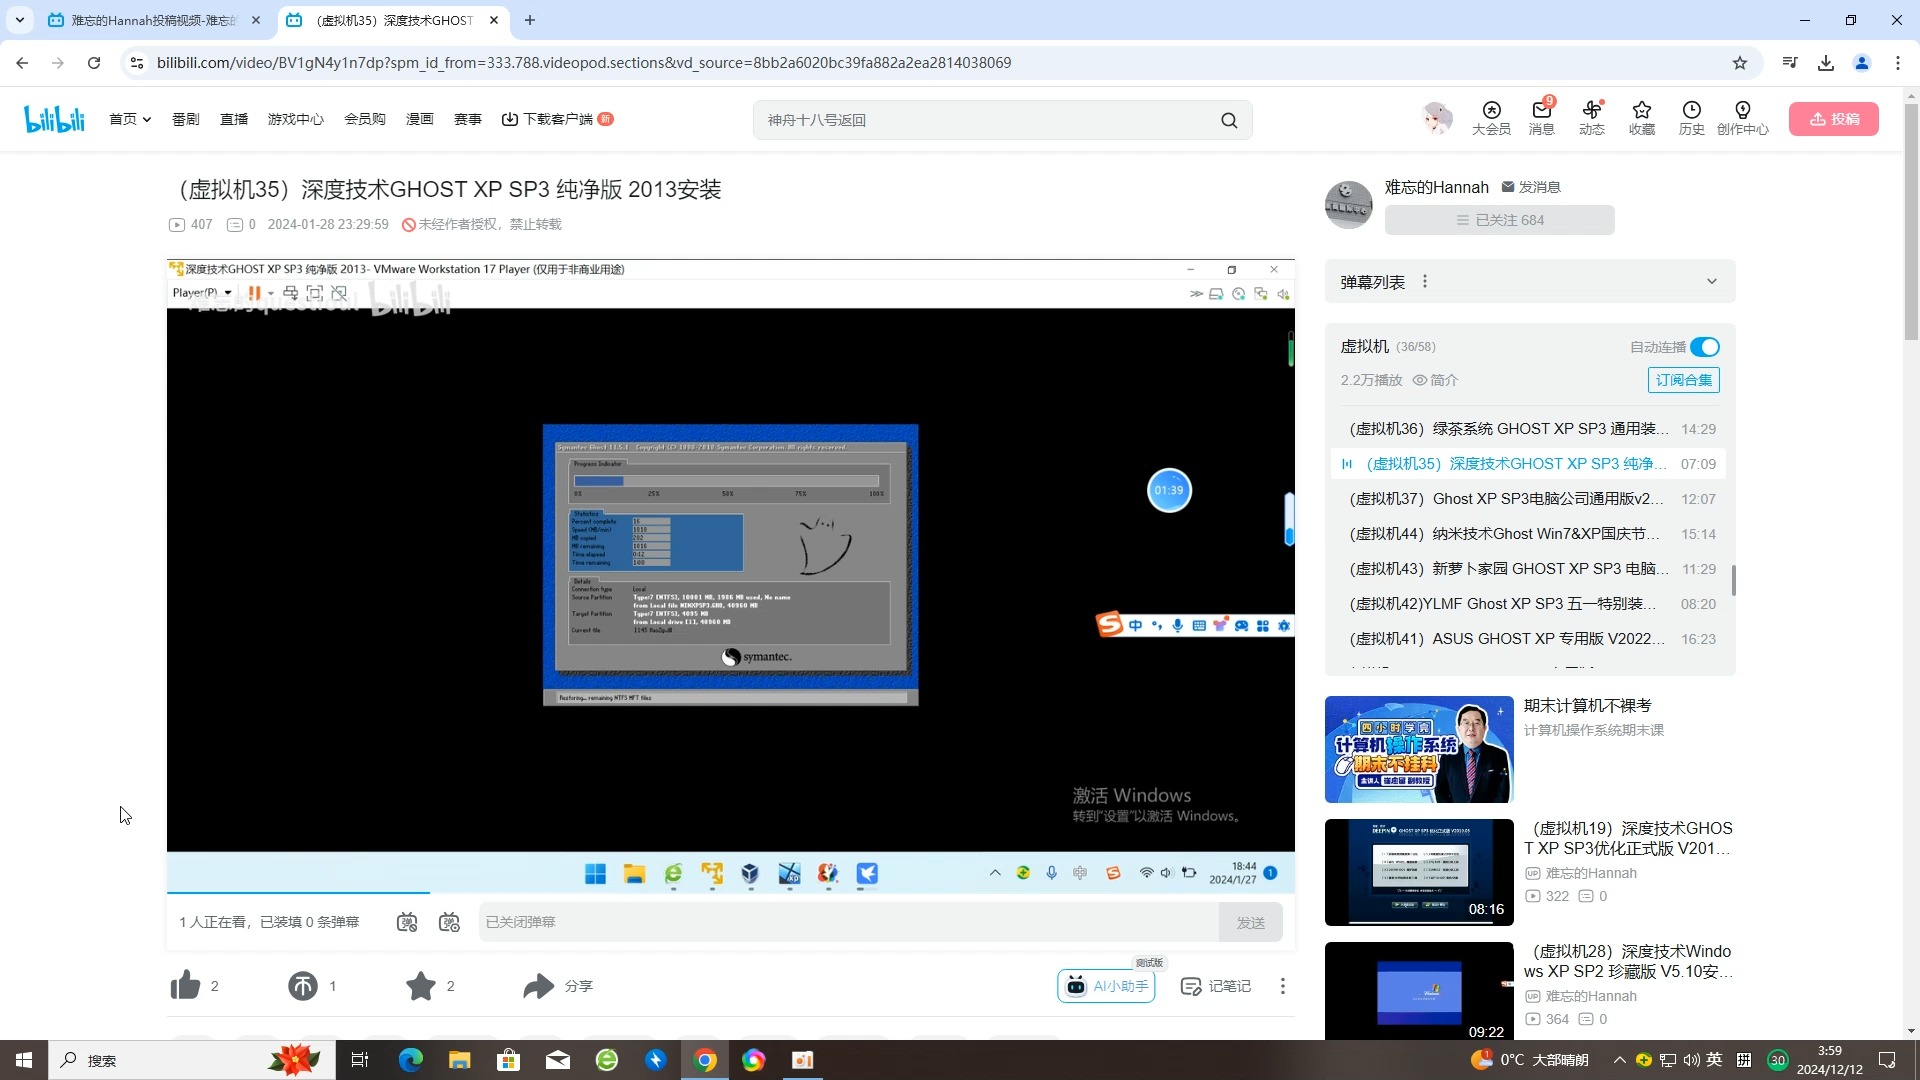Screen dimensions: 1920x1080
Task: Show hidden system tray icons
Action: (x=1619, y=1060)
